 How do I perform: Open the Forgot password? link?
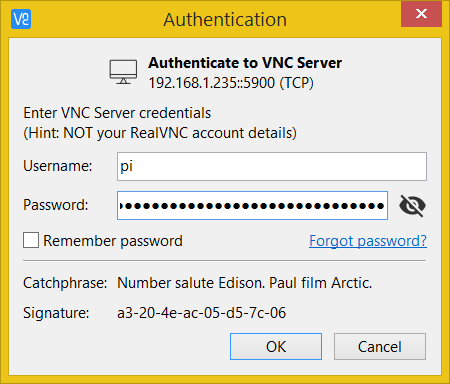(368, 241)
